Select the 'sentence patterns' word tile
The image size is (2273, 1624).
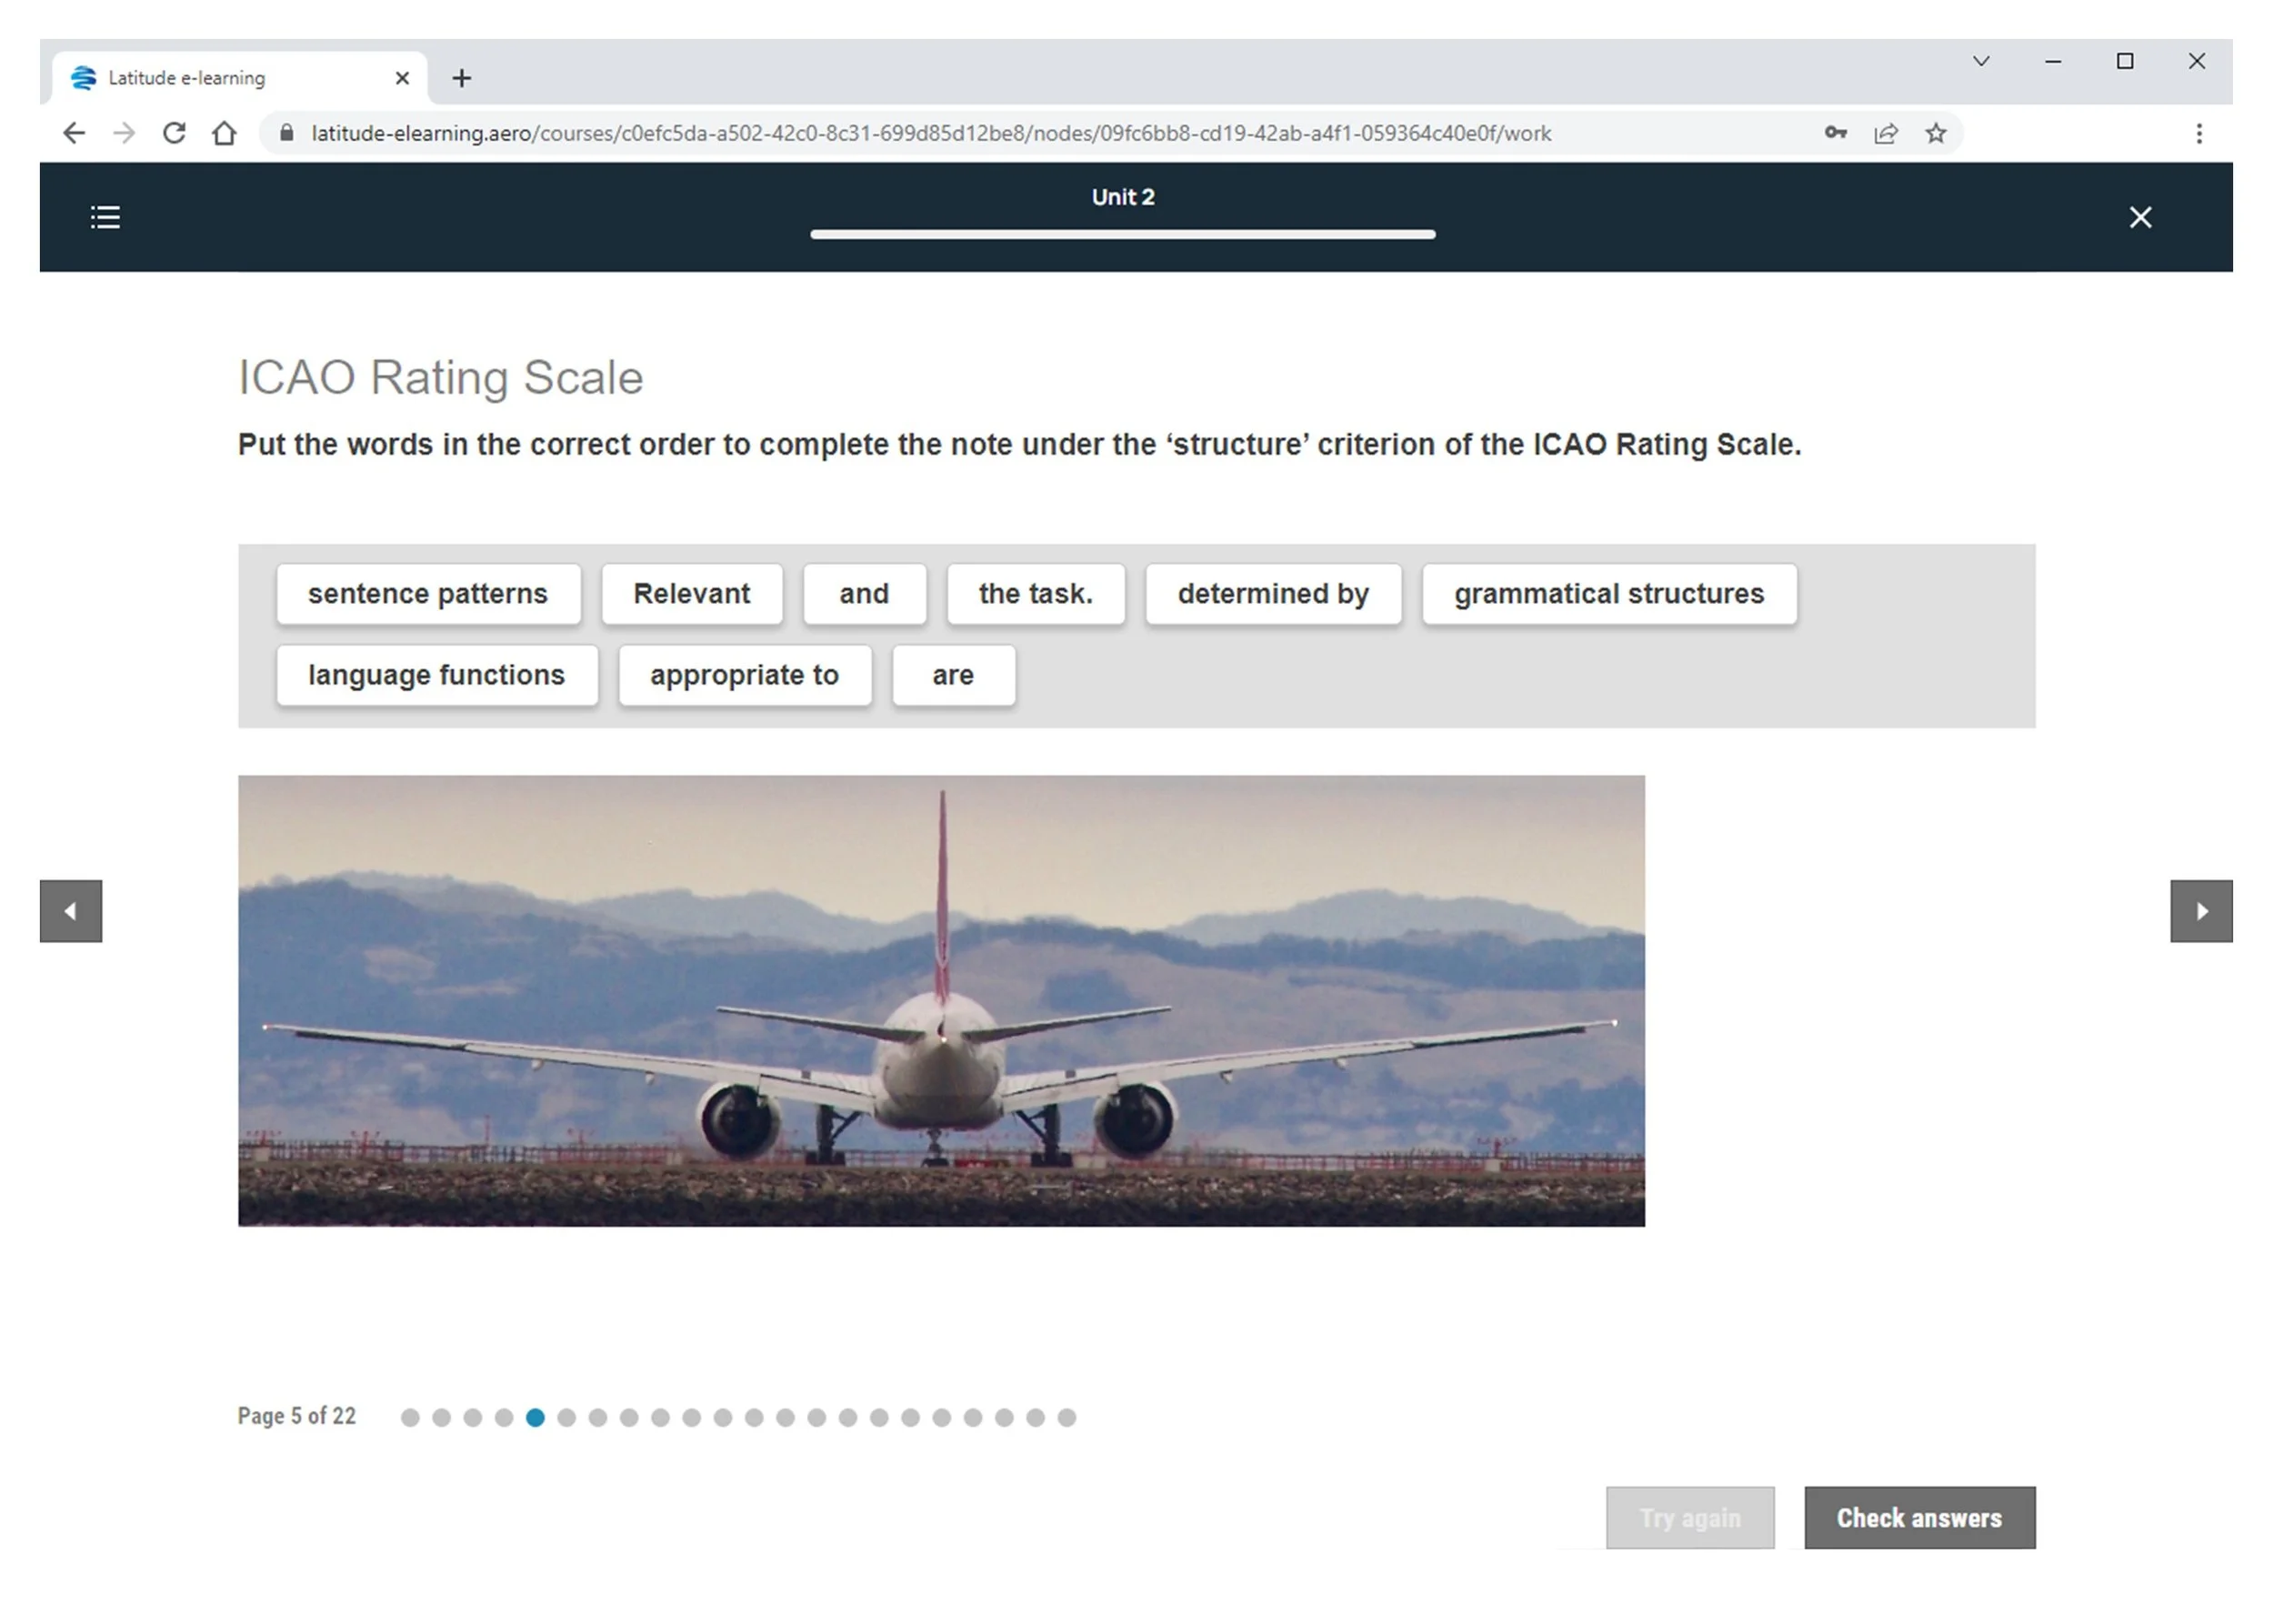(x=427, y=593)
